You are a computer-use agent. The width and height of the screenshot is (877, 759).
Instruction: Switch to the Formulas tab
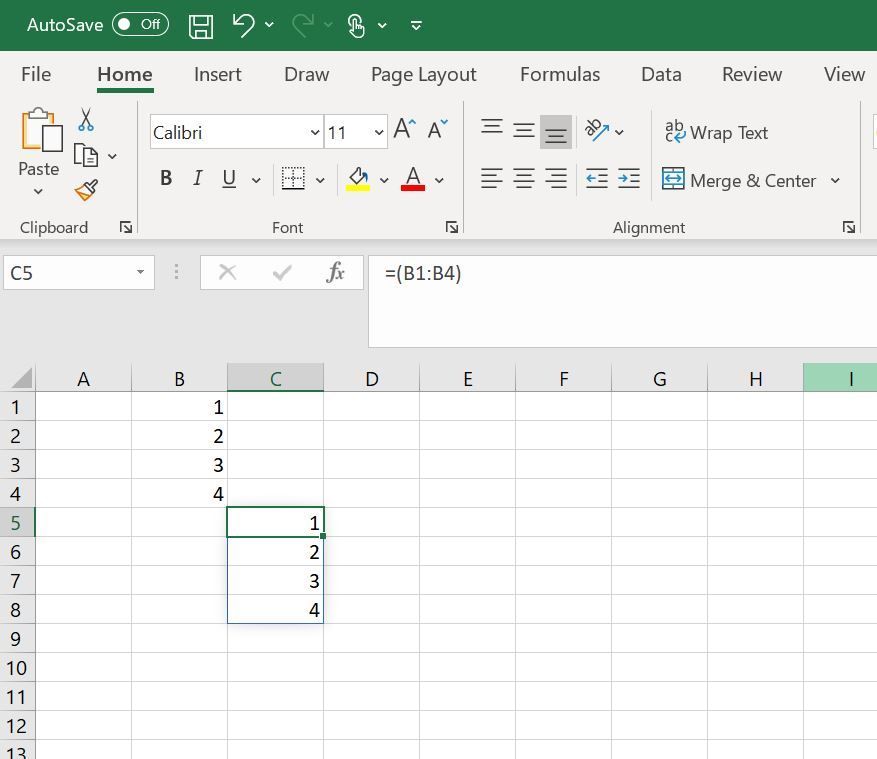[560, 74]
